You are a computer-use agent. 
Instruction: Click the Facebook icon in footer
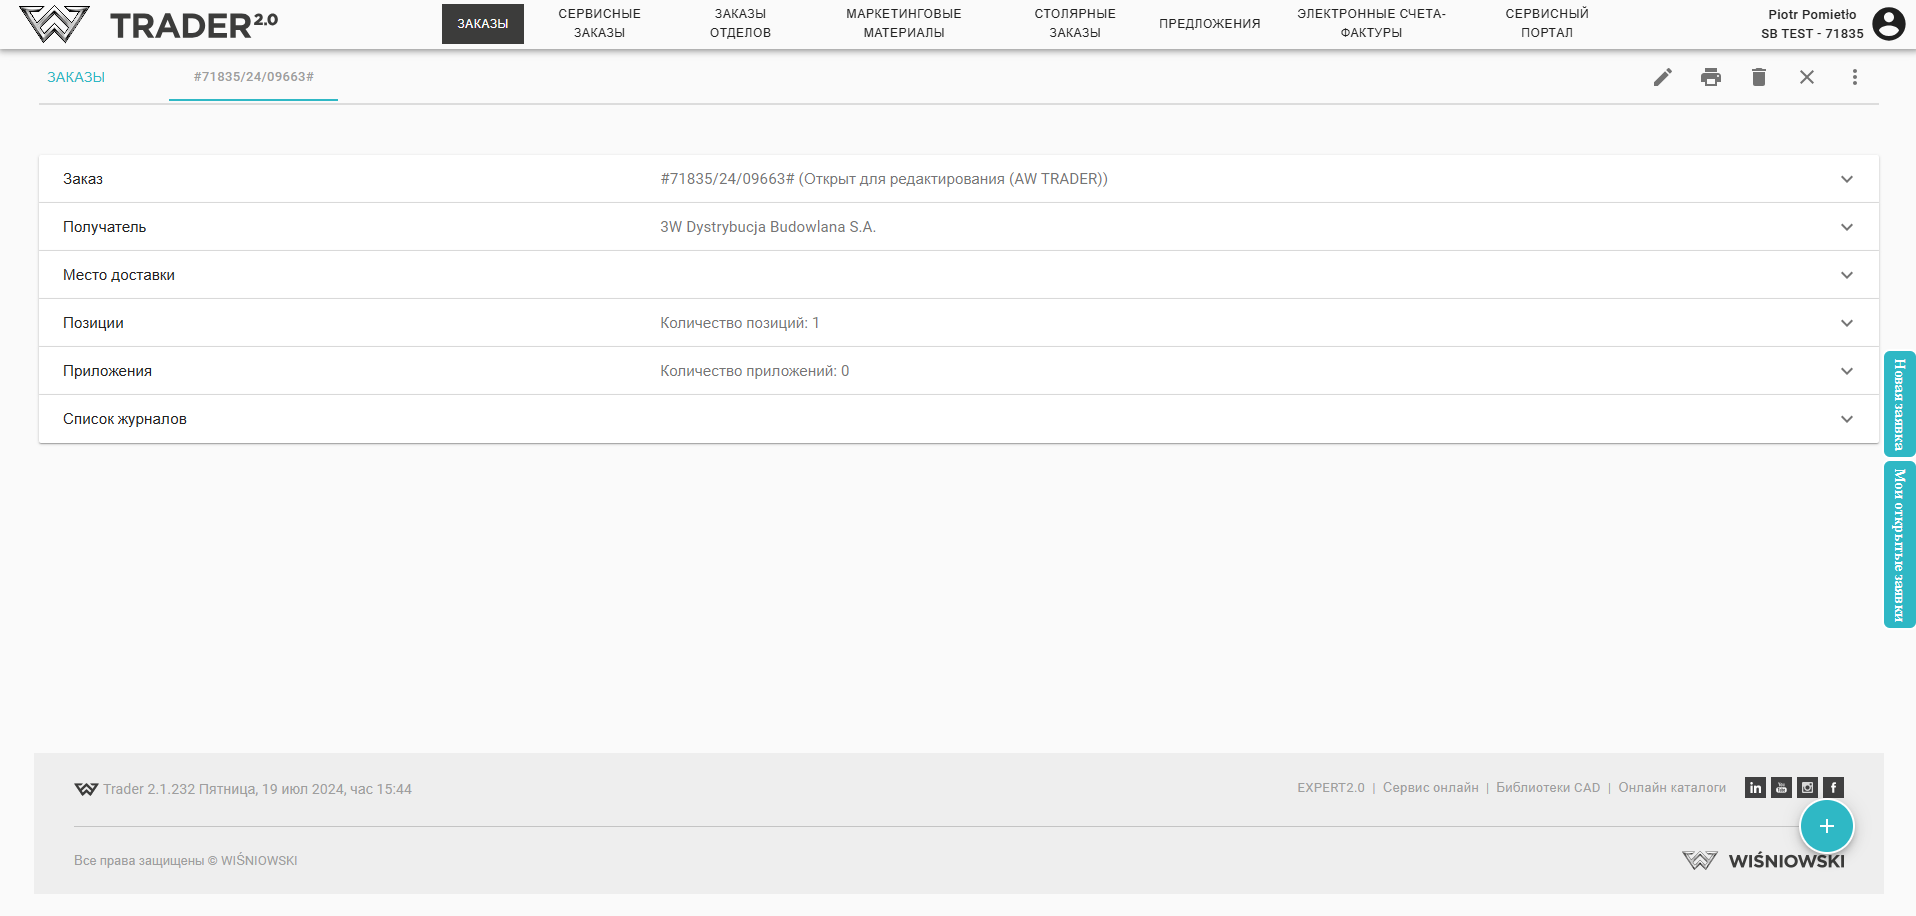click(1833, 788)
